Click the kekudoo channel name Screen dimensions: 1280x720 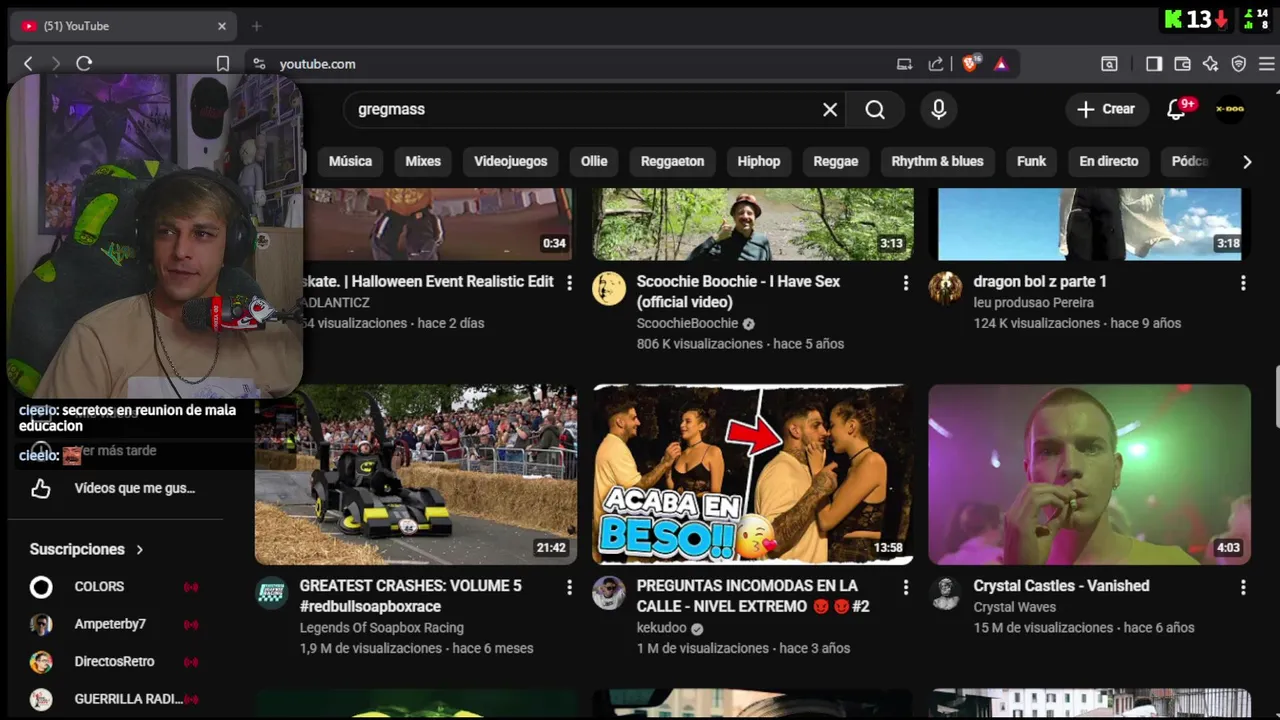coord(662,628)
